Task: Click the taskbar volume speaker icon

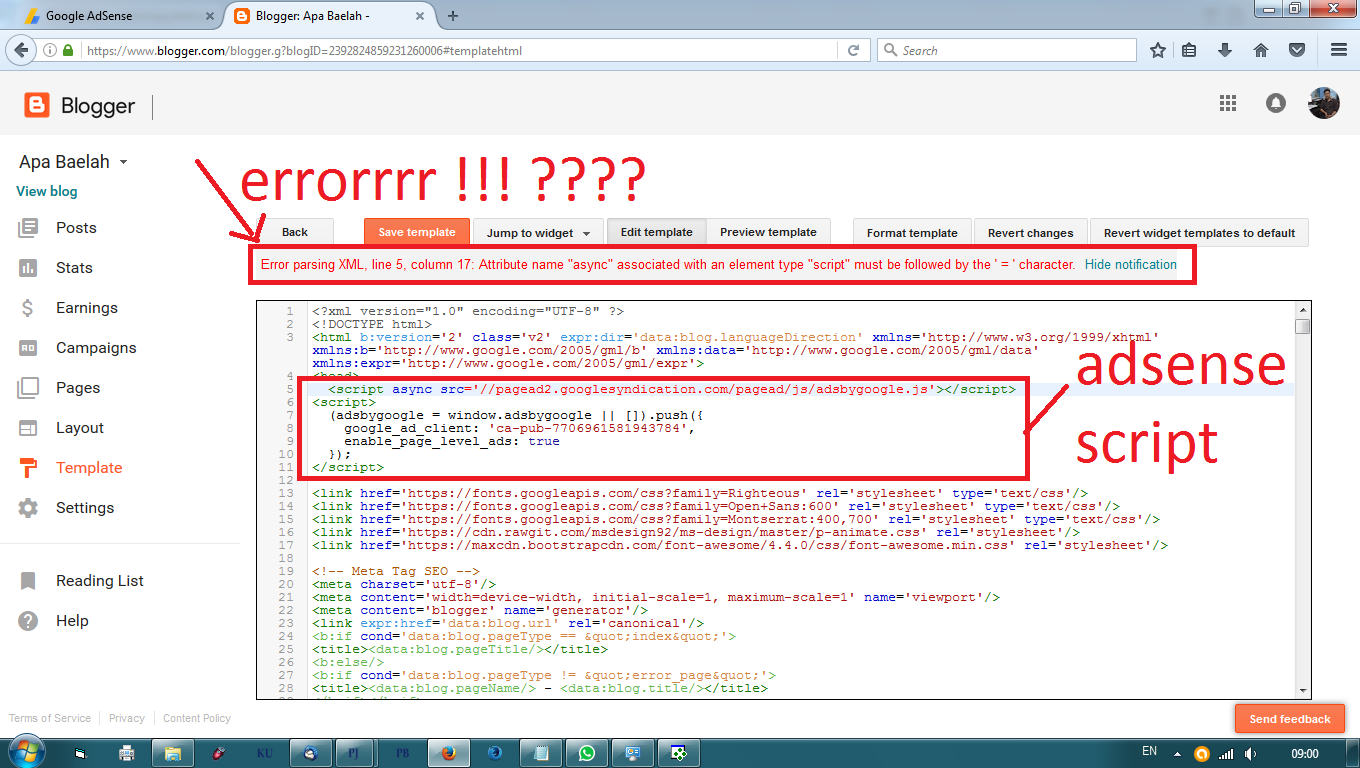Action: [1250, 753]
